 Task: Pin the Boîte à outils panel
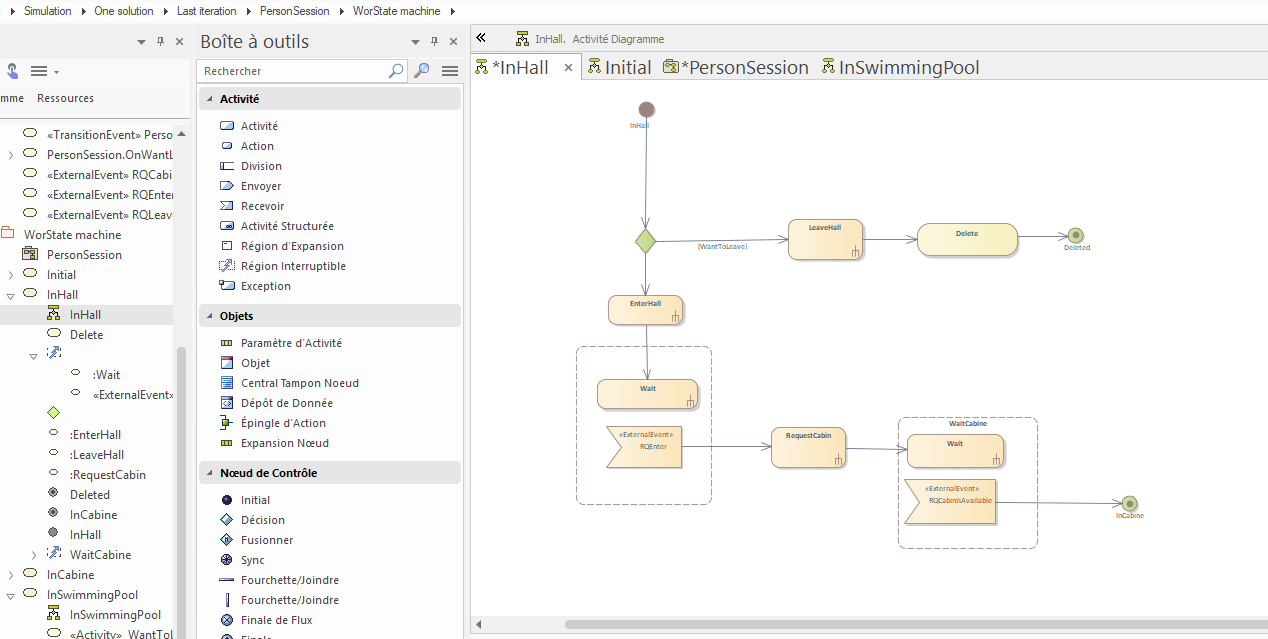point(435,41)
